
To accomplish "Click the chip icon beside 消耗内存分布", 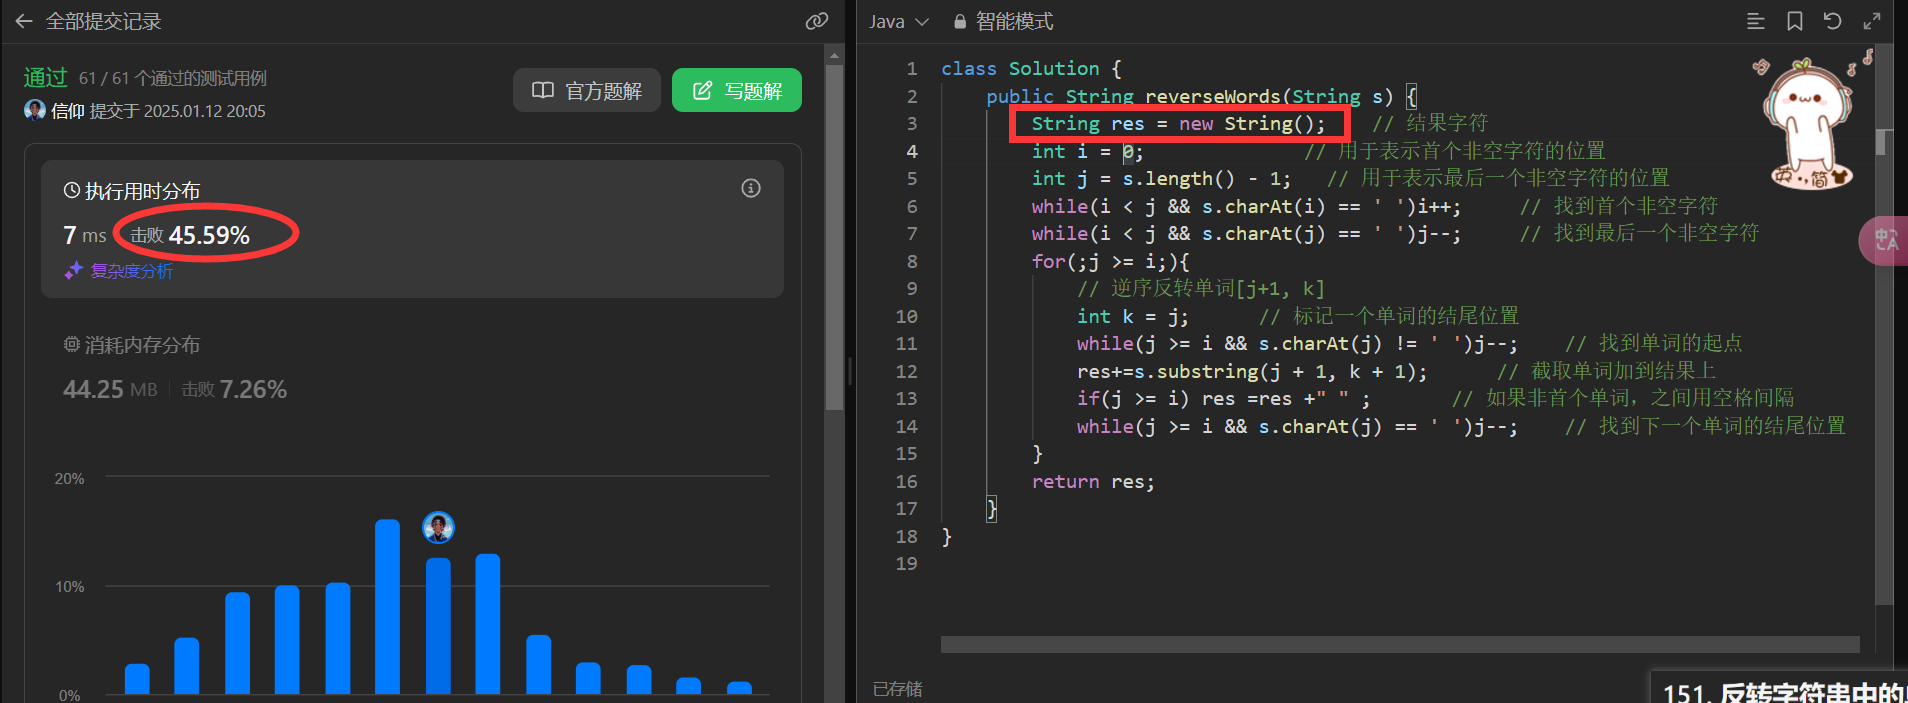I will click(x=72, y=345).
